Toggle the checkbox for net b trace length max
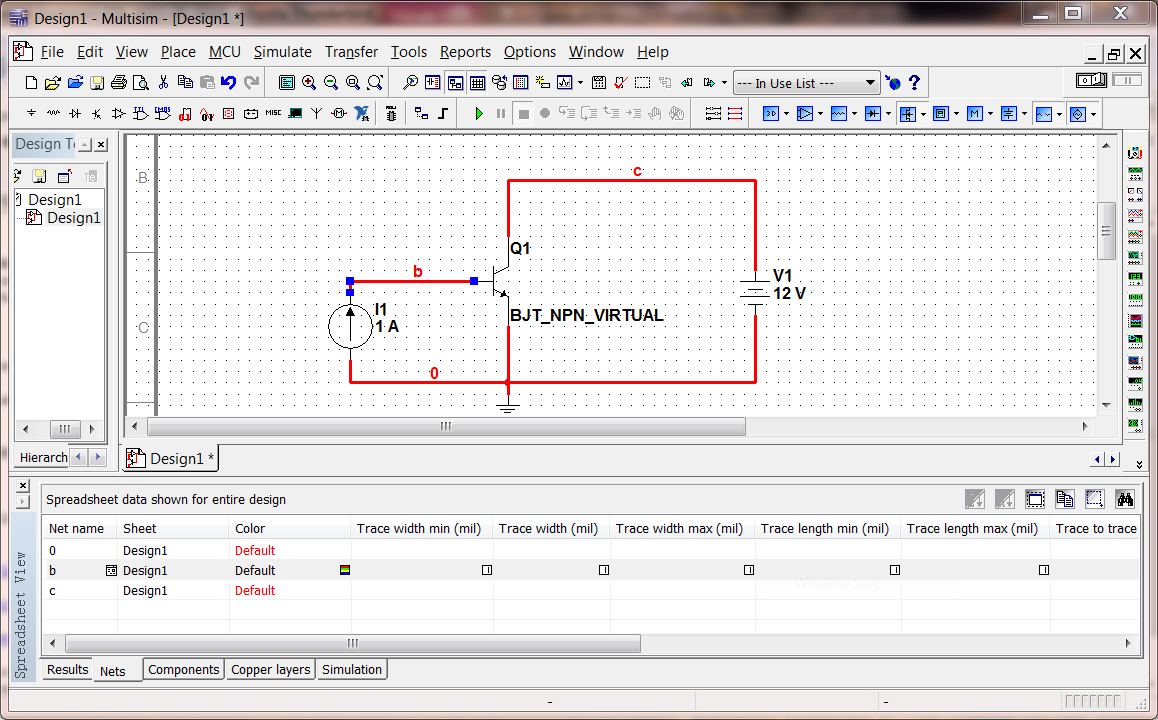Screen dimensions: 1158x720 tap(1044, 570)
